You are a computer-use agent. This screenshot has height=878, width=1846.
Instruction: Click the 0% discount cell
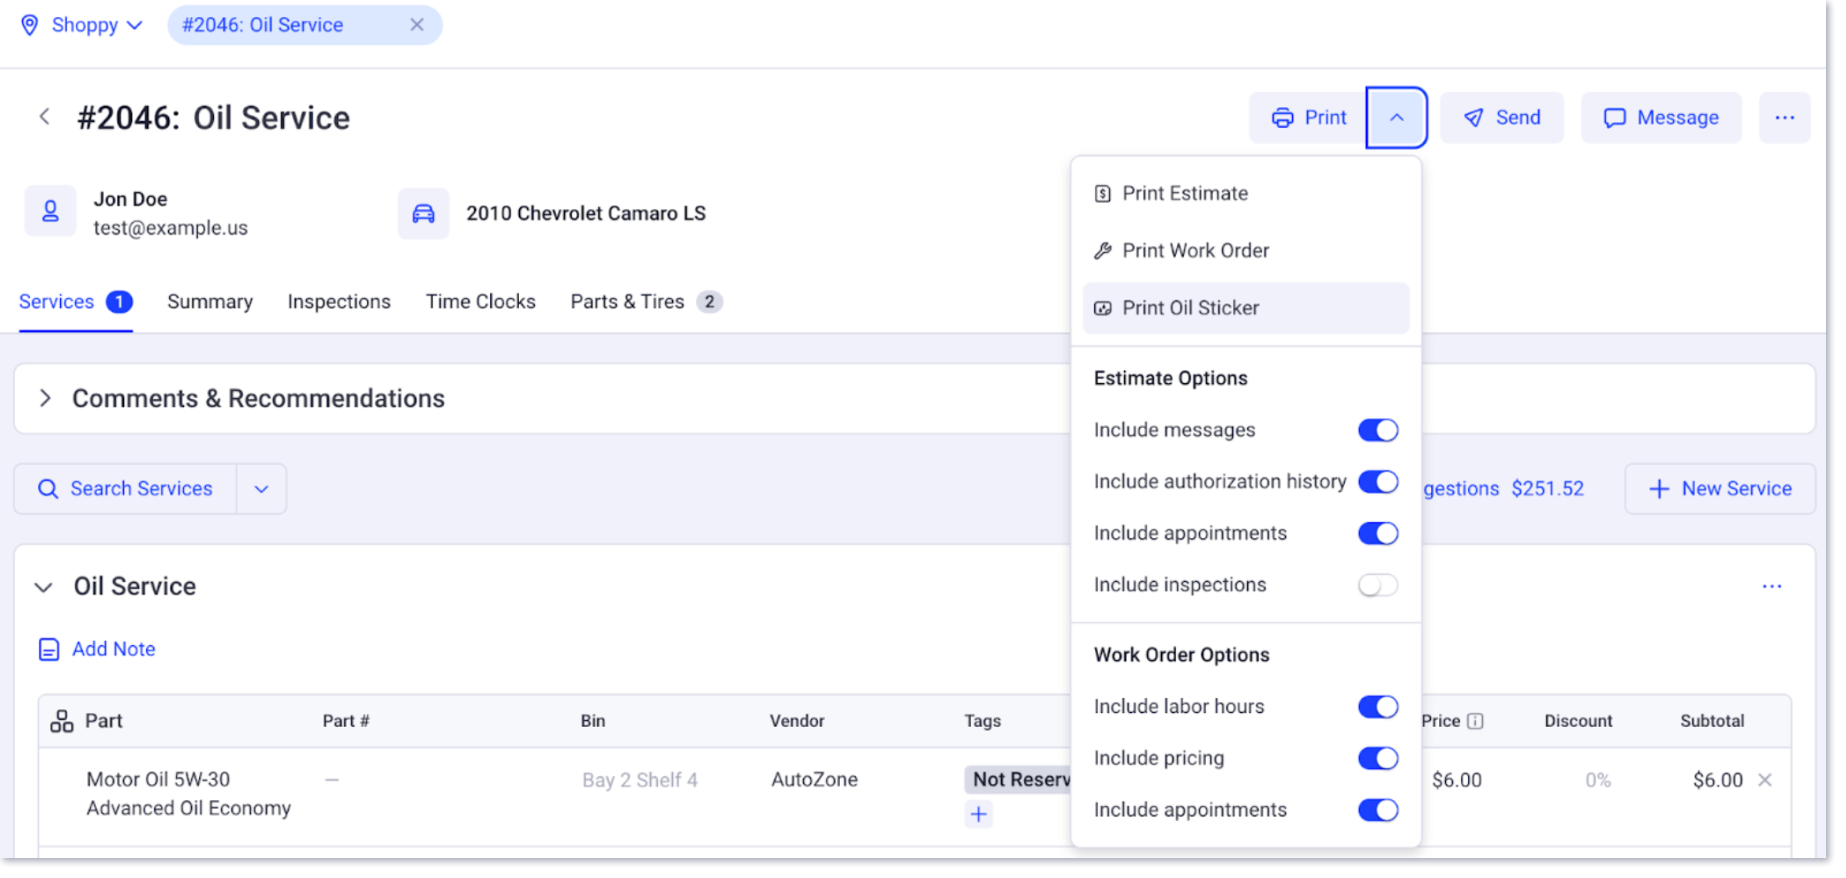click(1598, 780)
